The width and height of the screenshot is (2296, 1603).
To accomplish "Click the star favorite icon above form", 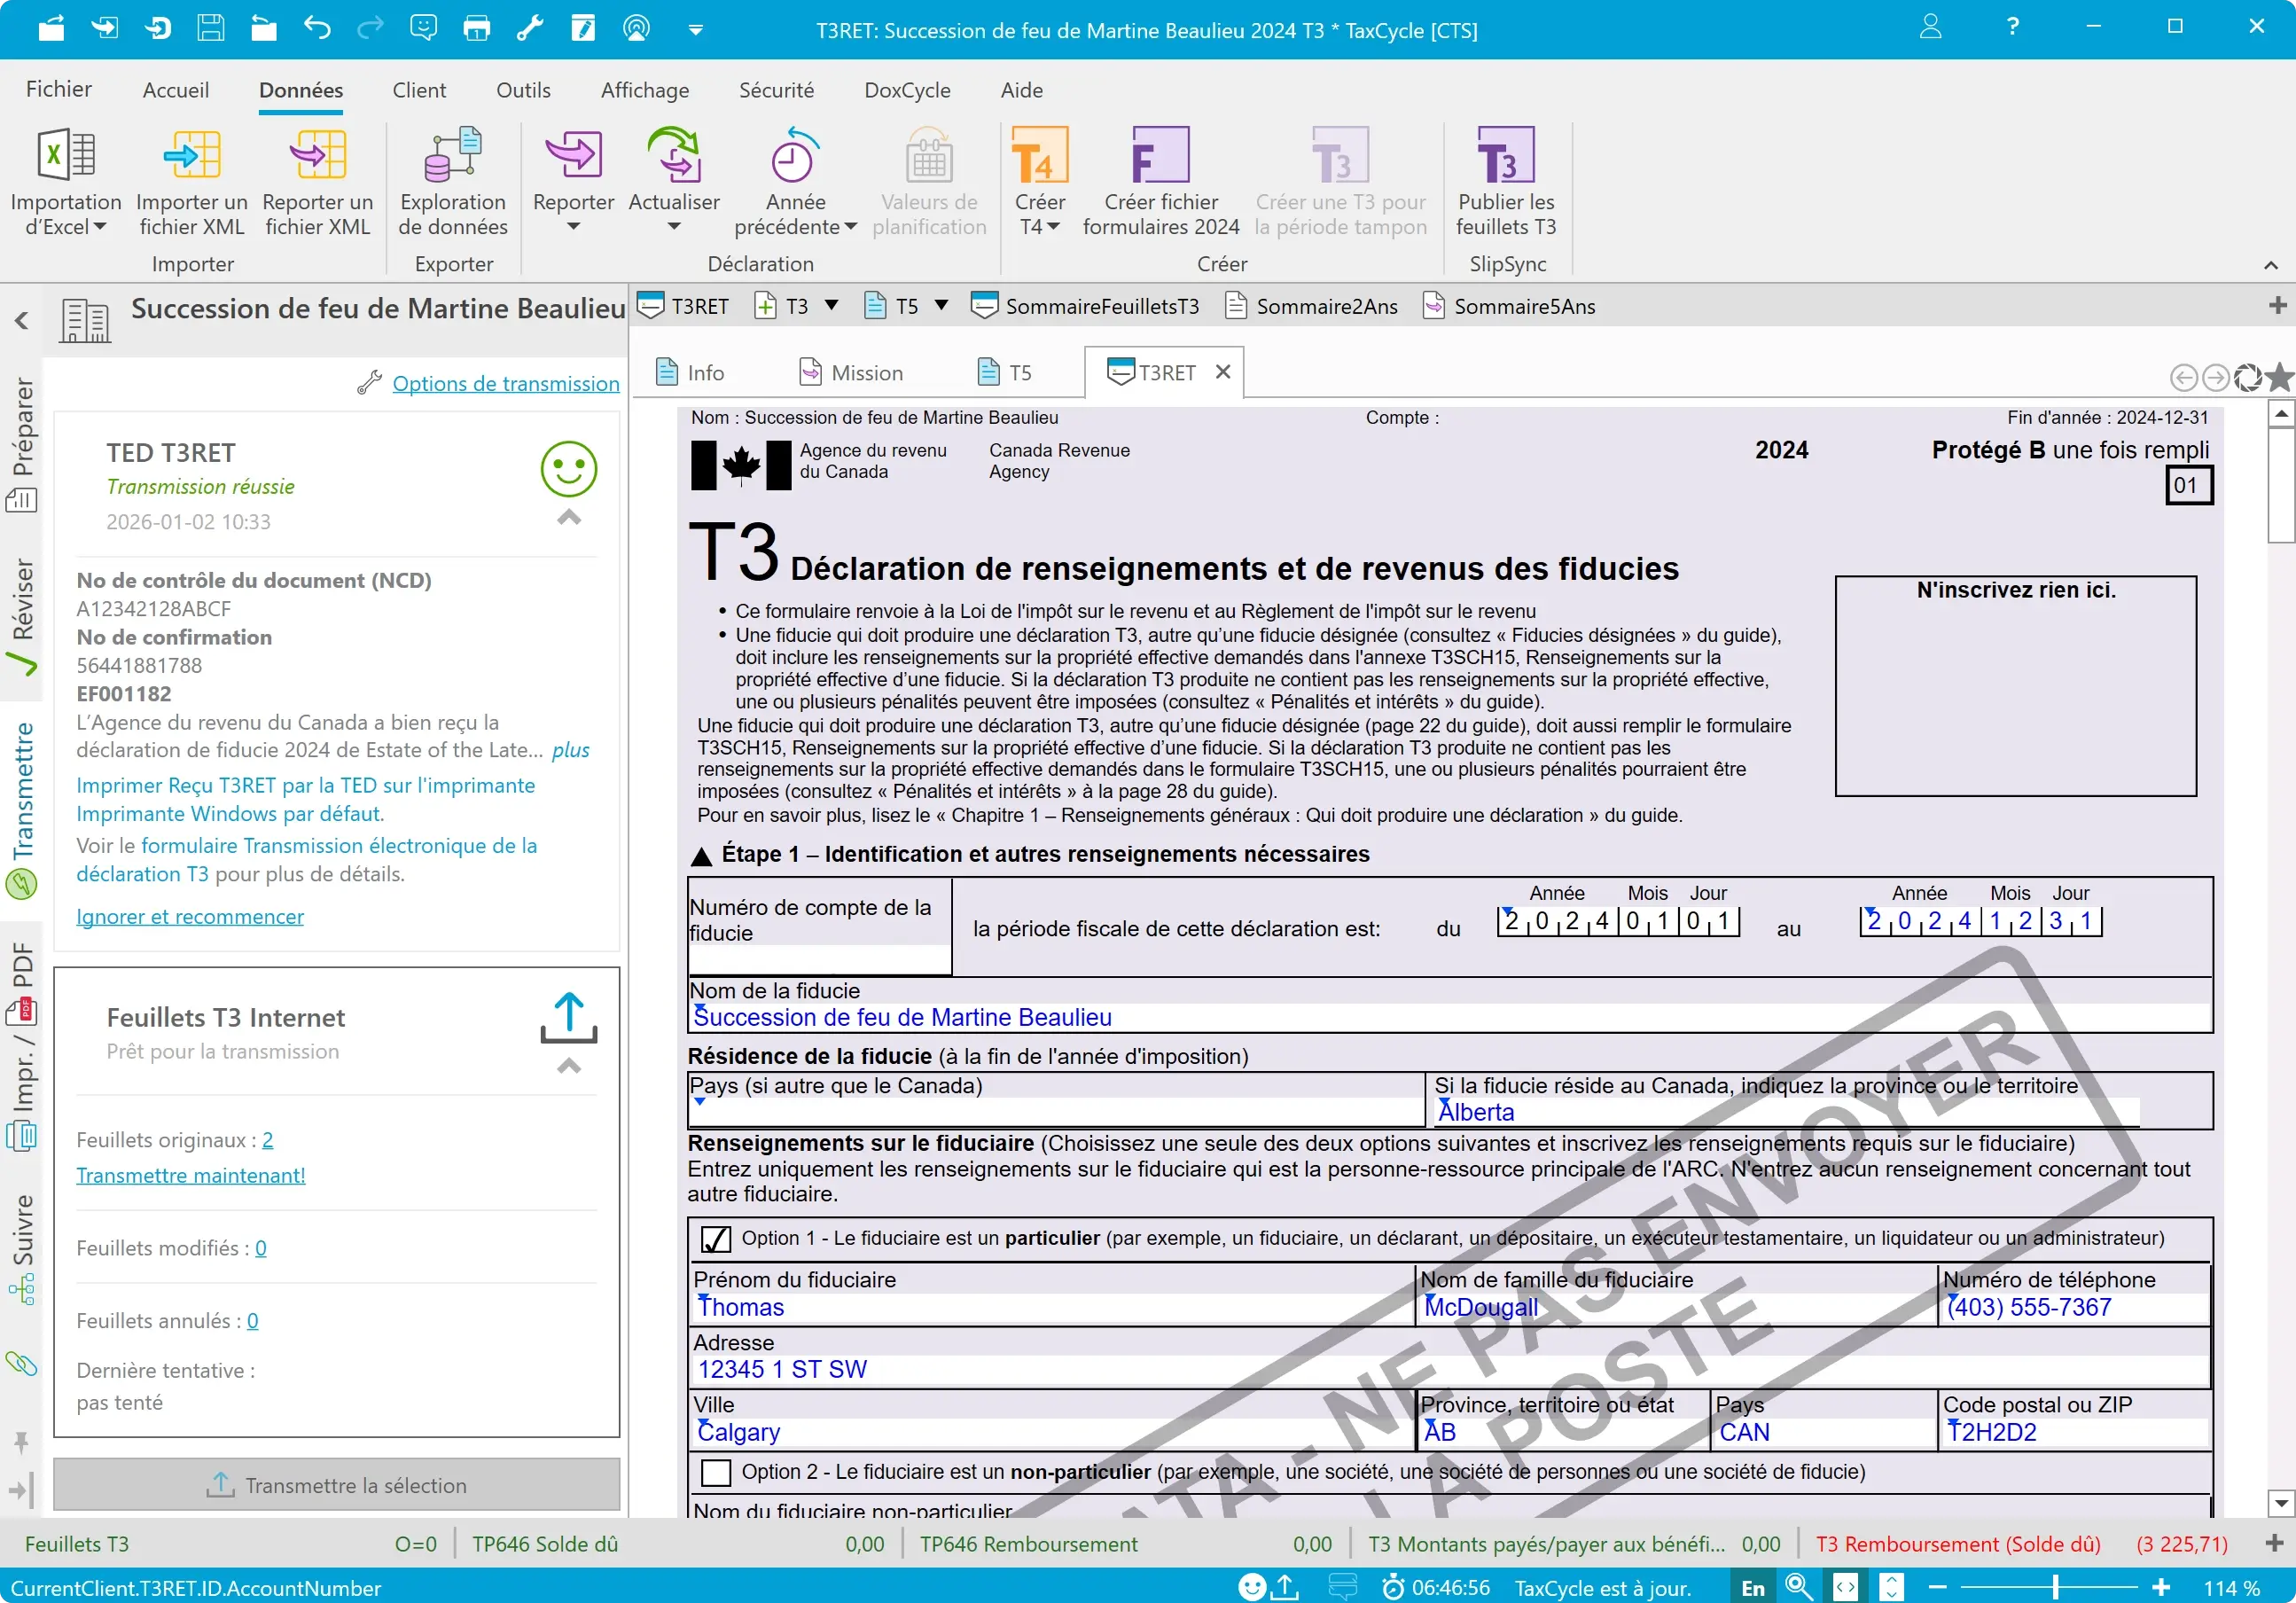I will click(x=2279, y=377).
